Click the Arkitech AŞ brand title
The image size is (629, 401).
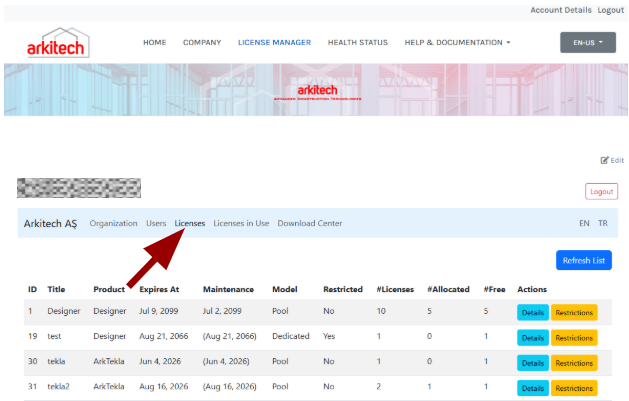pos(50,223)
